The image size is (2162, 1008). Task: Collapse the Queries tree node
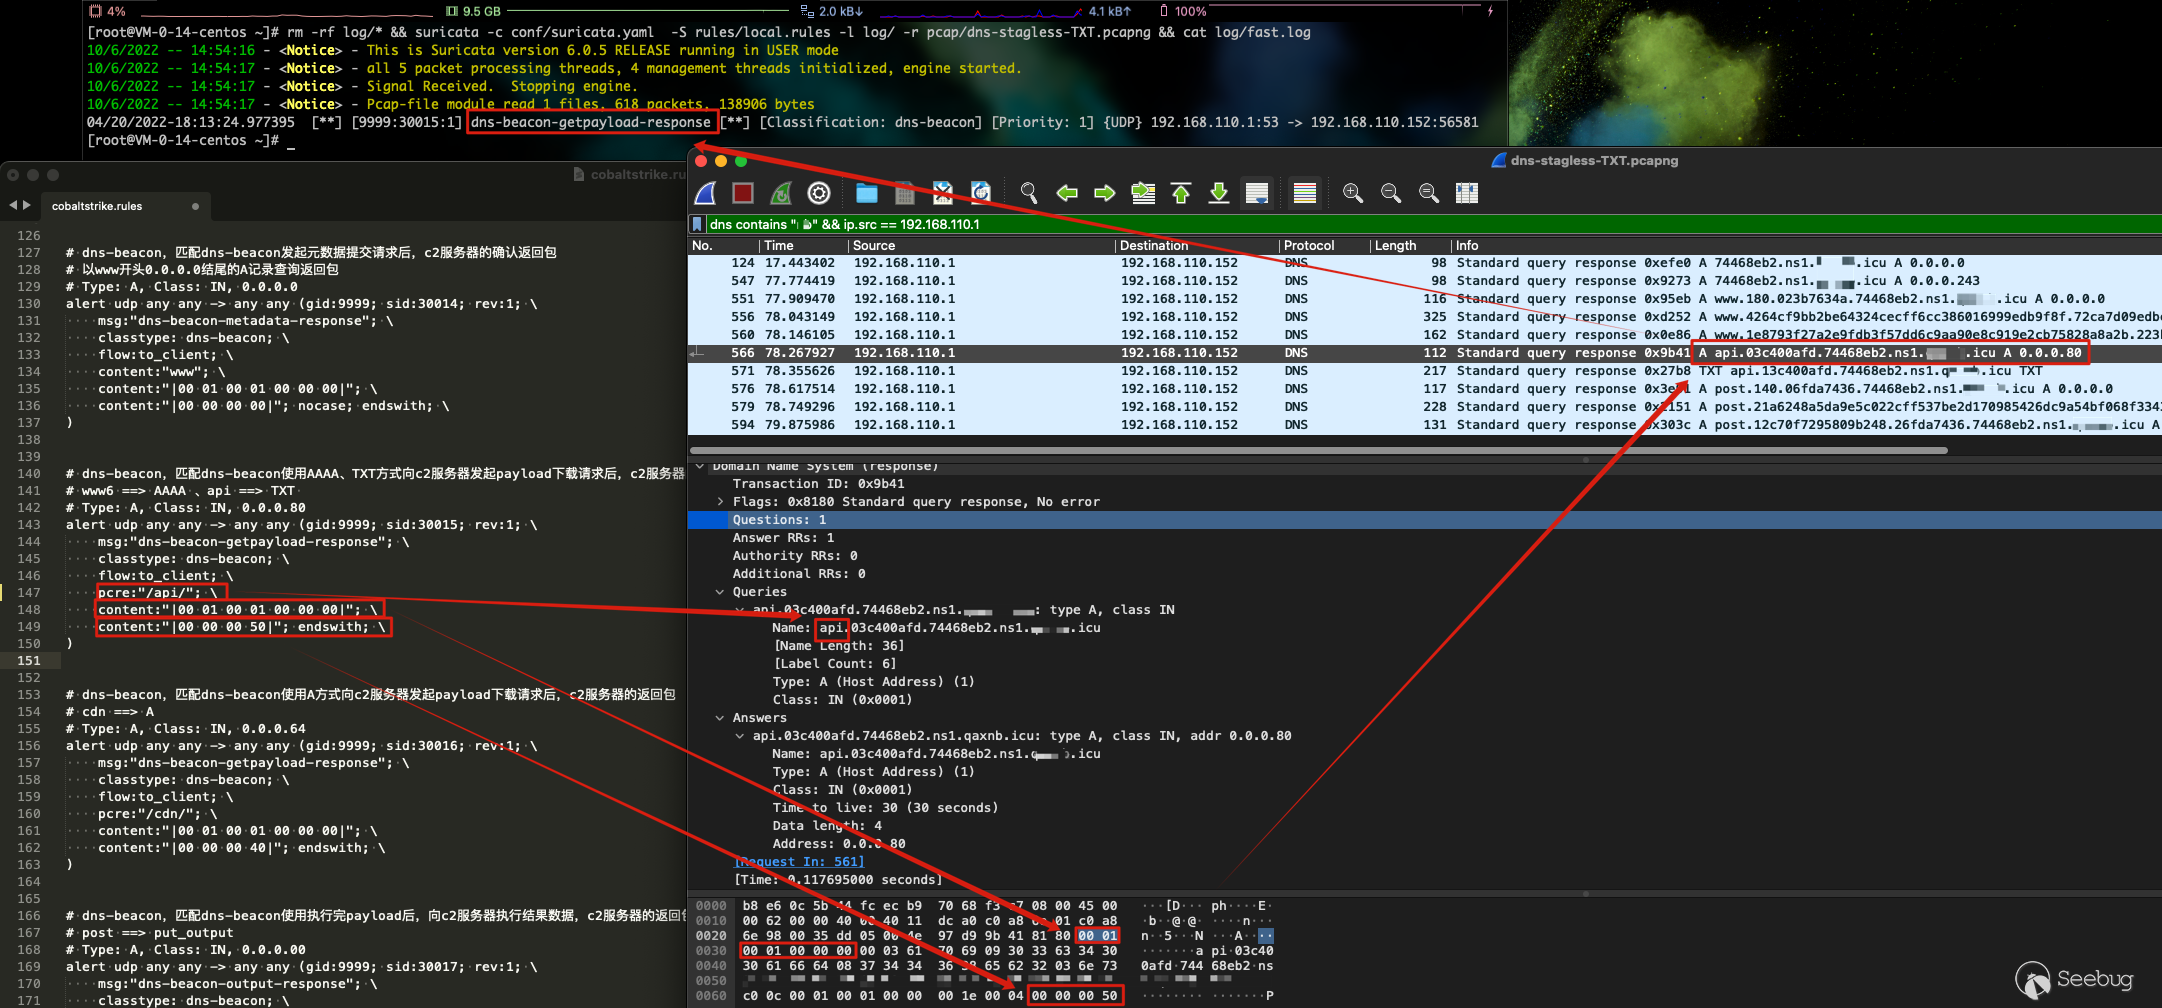pos(720,592)
